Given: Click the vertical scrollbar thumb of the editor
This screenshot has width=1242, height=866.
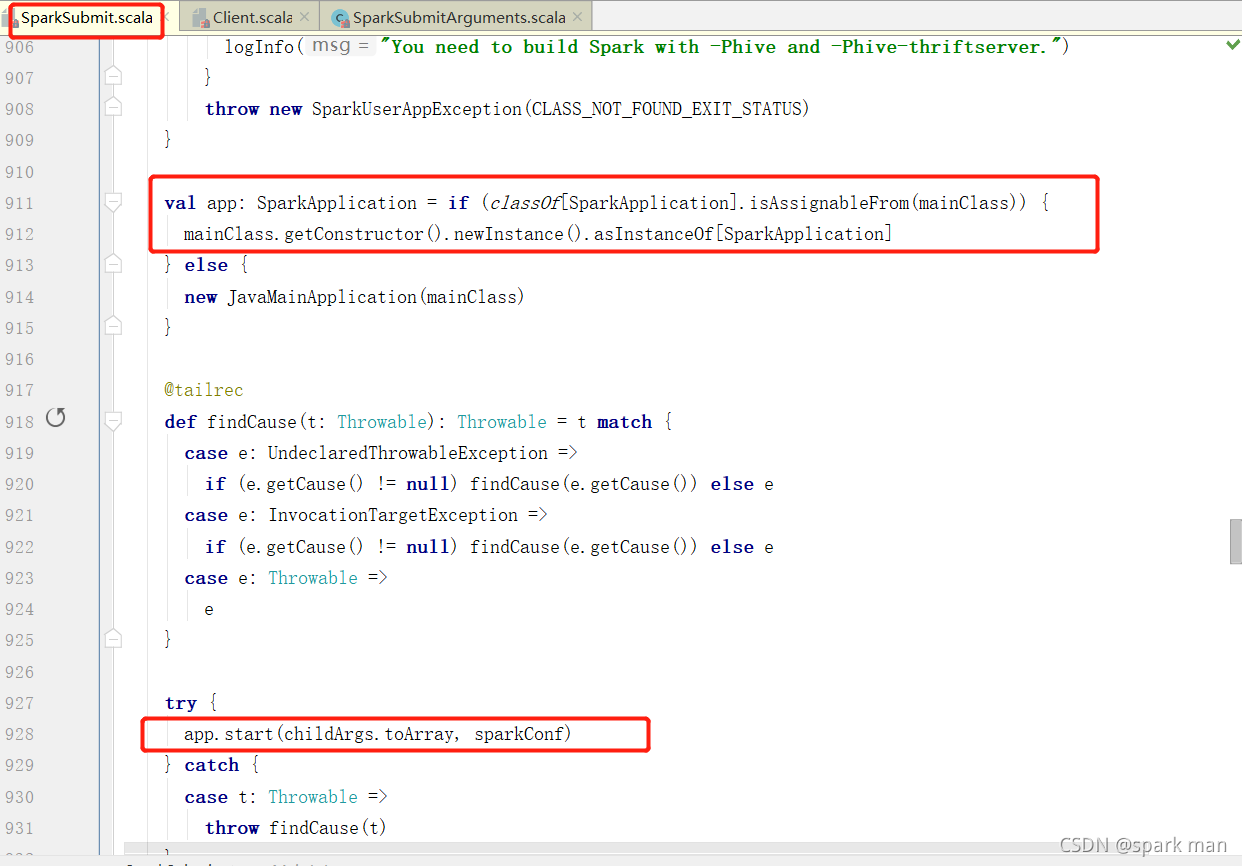Looking at the screenshot, I should (x=1235, y=542).
